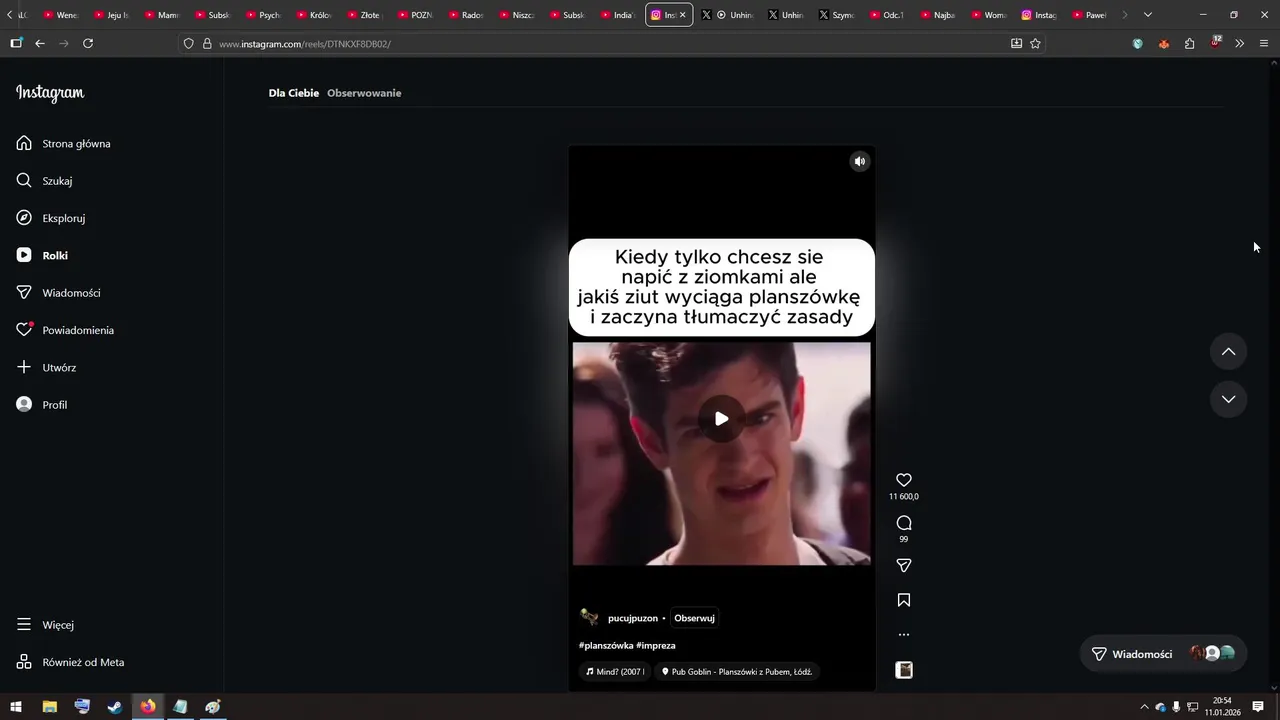
Task: Open the site permissions lock icon
Action: (207, 43)
